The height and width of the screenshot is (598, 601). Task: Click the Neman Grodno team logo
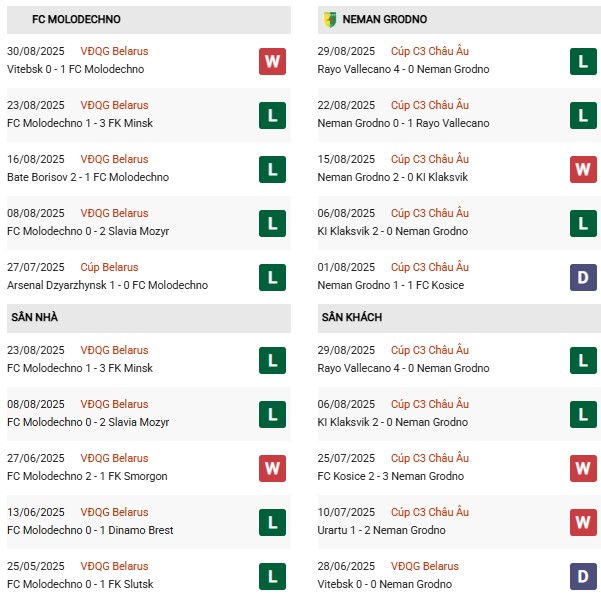tap(330, 20)
